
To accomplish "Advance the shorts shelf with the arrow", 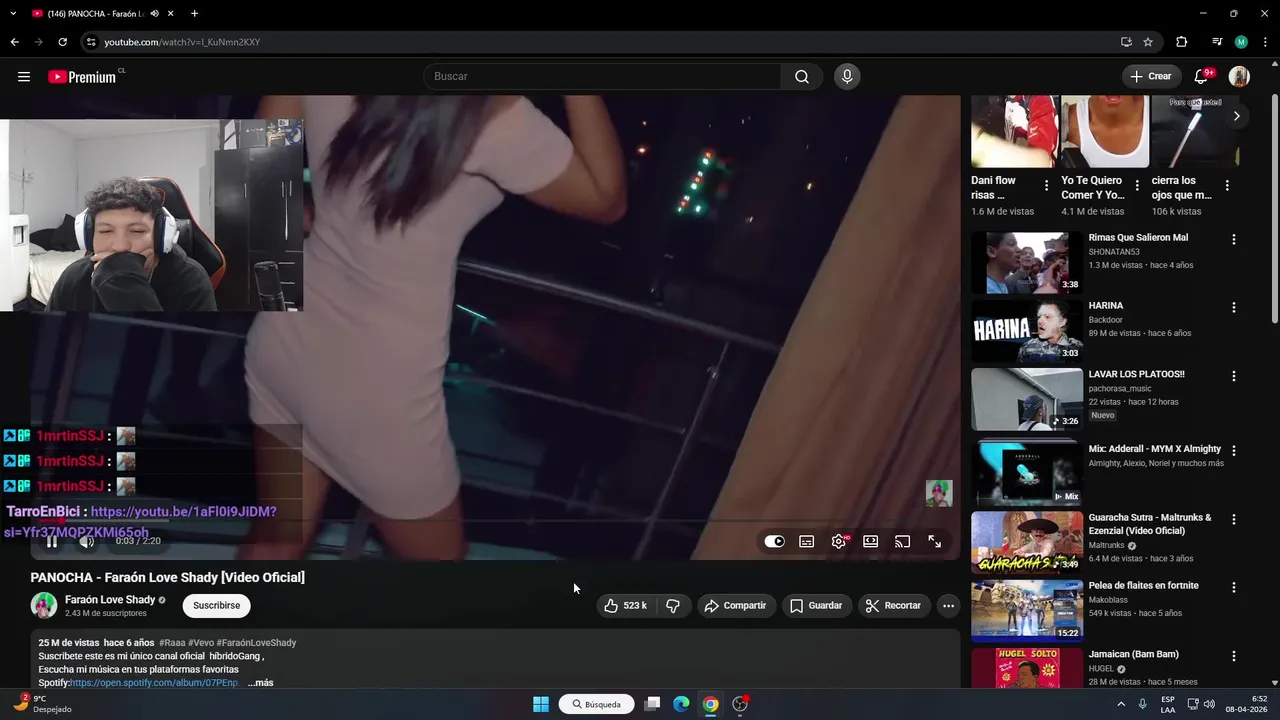I will pyautogui.click(x=1236, y=116).
